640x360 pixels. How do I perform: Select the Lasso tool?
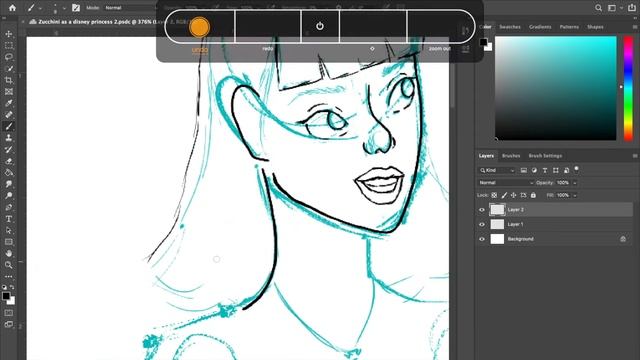pos(9,57)
